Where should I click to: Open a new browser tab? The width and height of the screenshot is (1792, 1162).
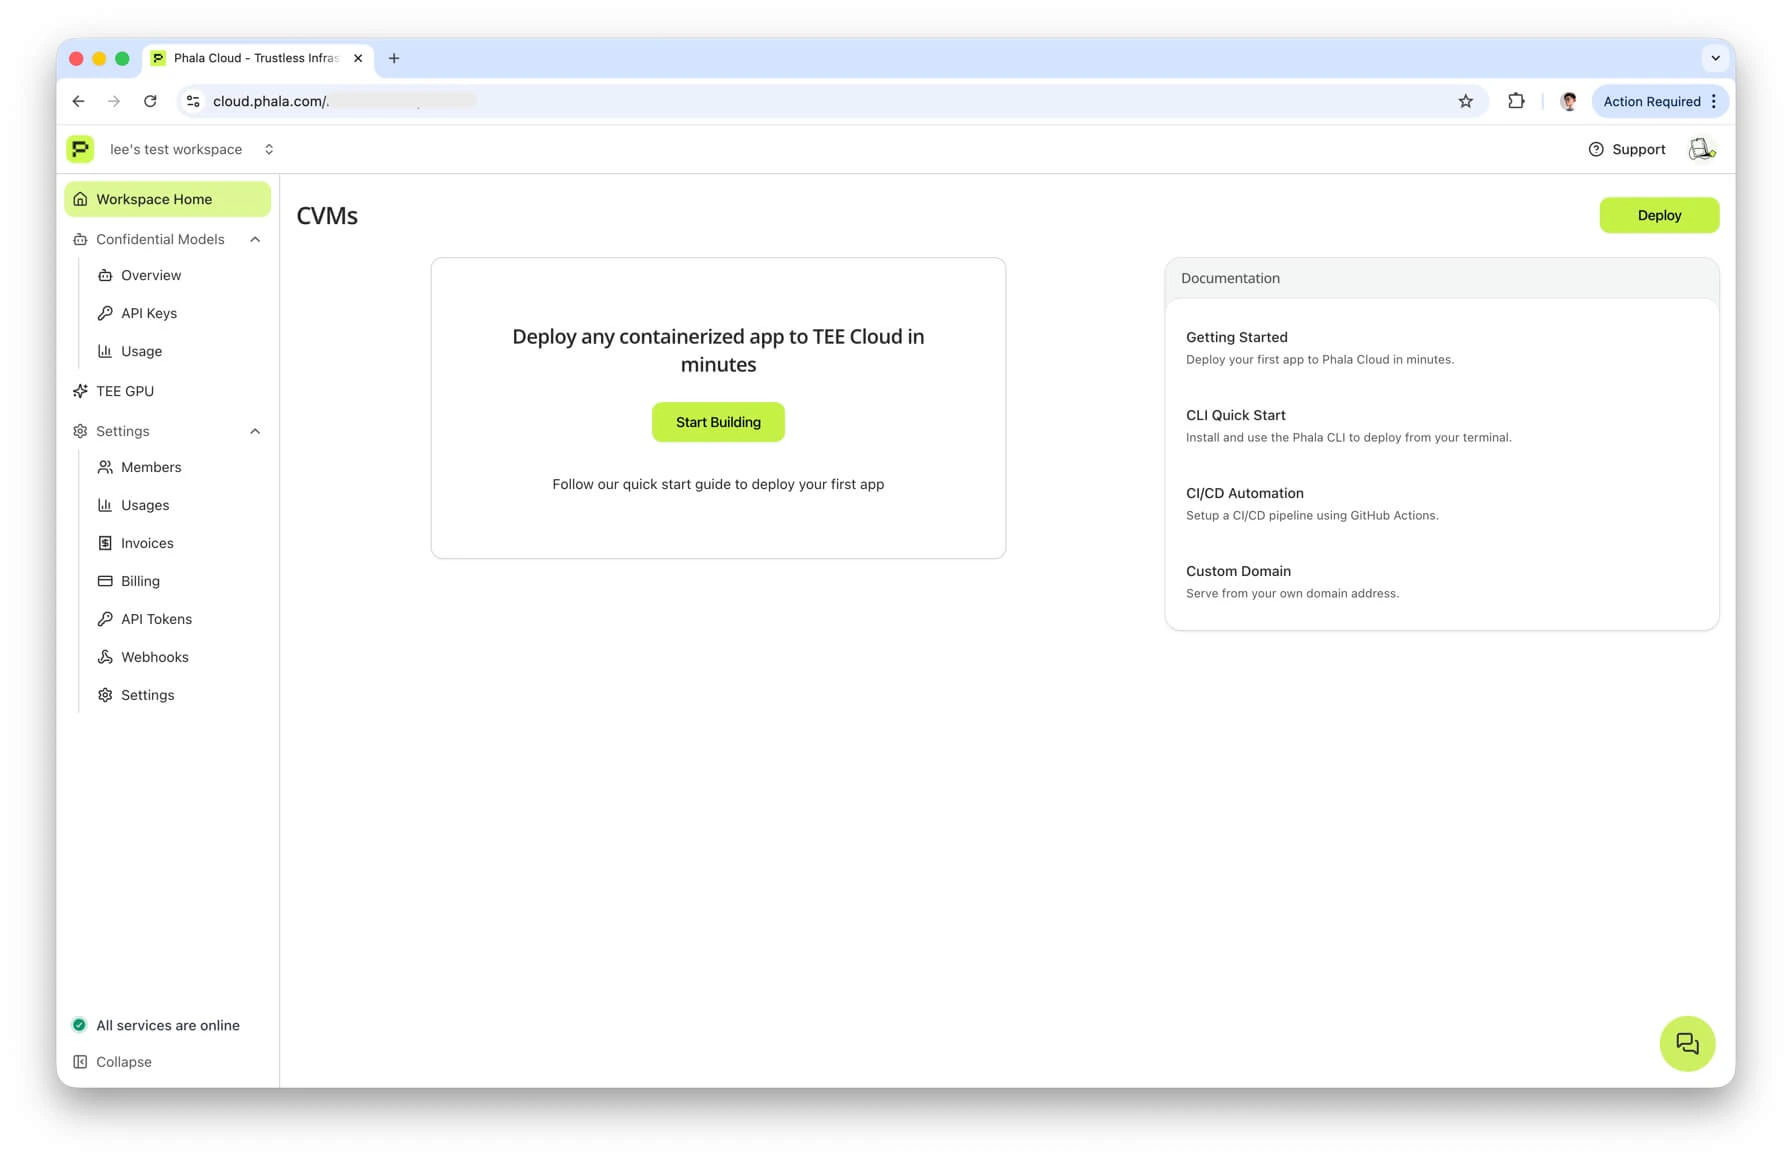[x=394, y=58]
